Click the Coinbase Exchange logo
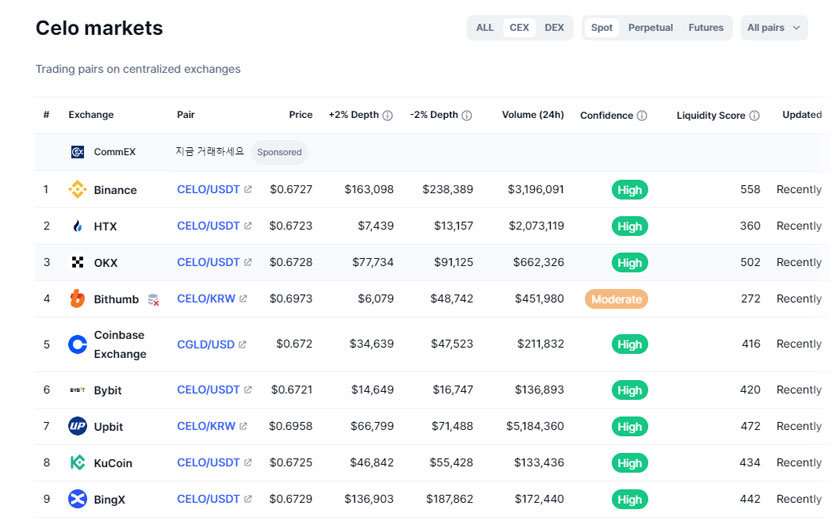The height and width of the screenshot is (521, 840). coord(78,344)
